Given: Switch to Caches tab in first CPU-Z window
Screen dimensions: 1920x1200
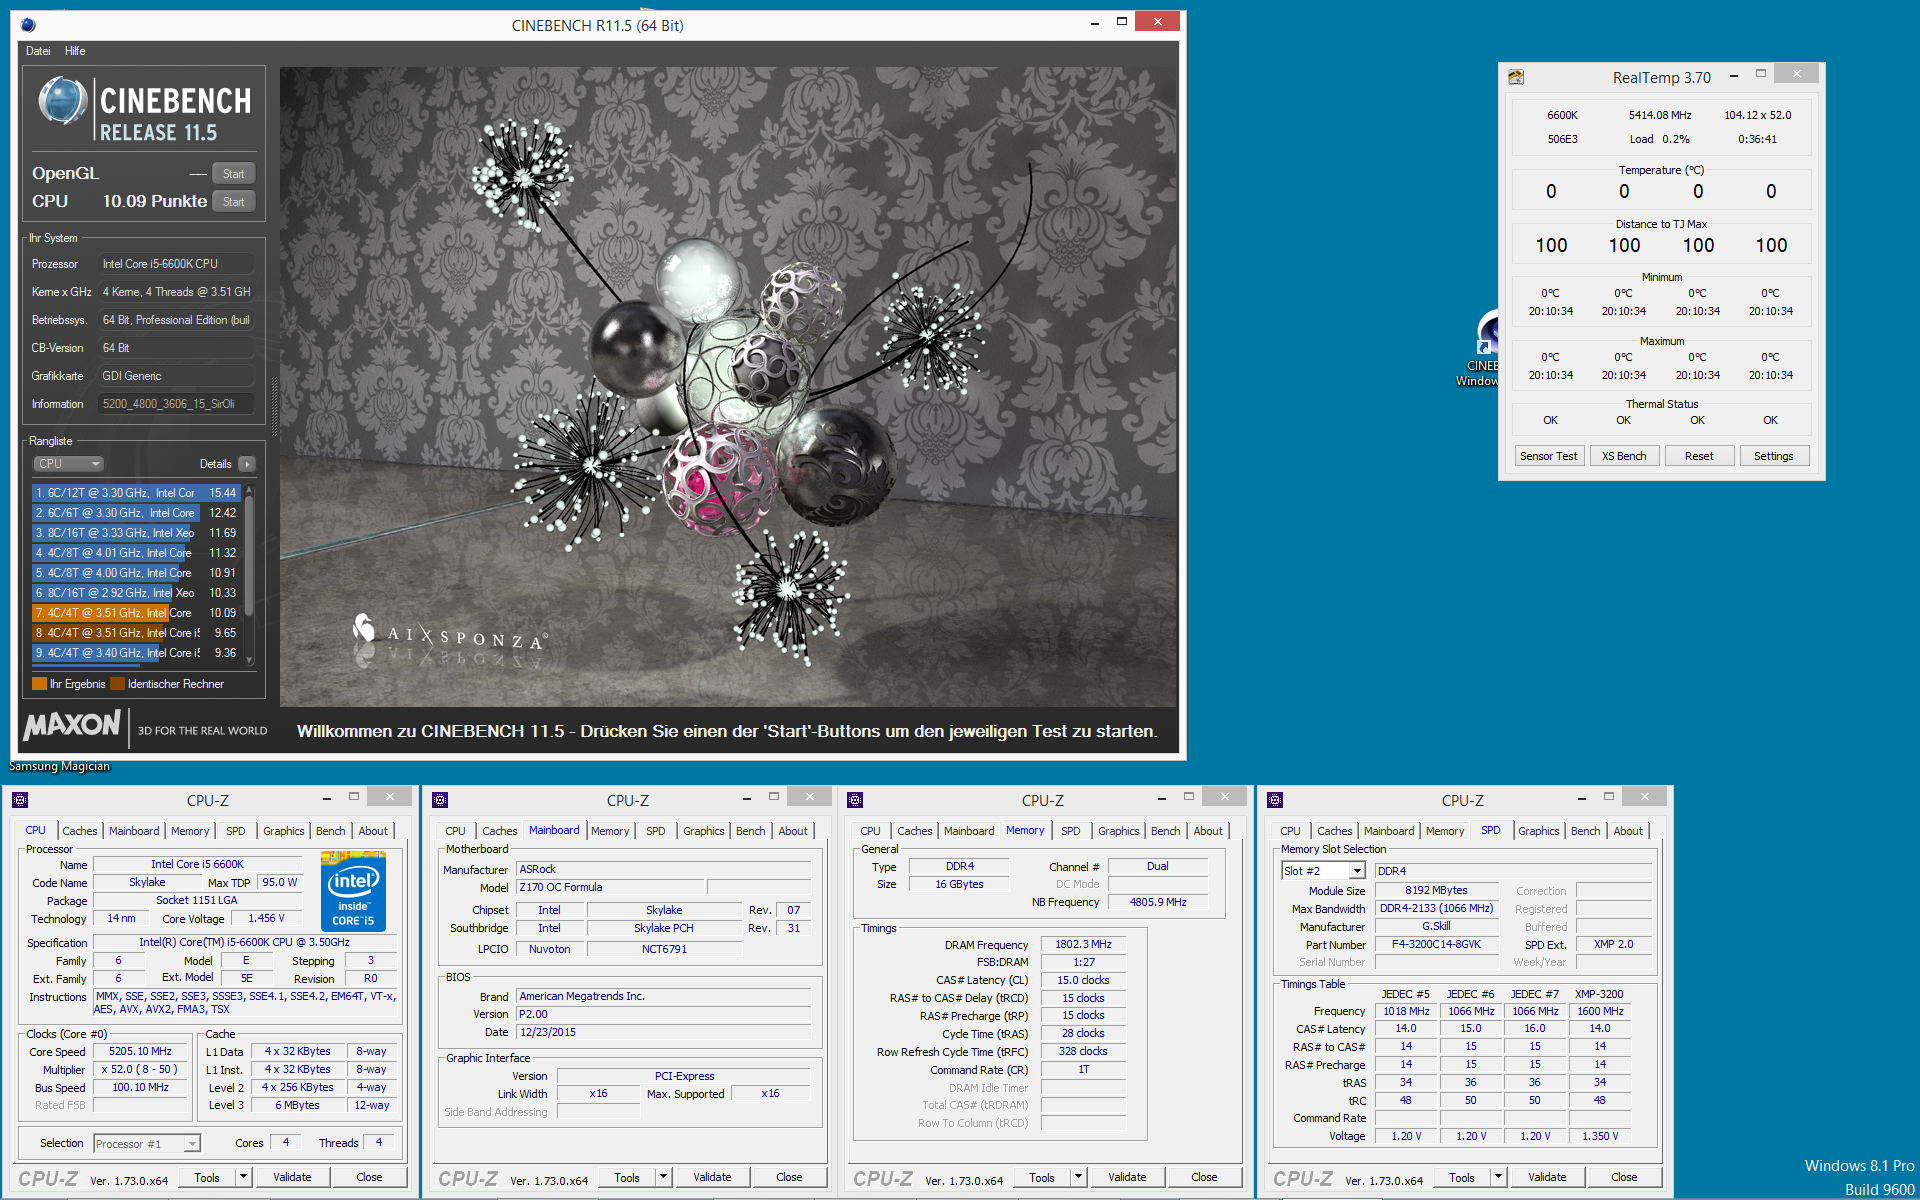Looking at the screenshot, I should pos(80,831).
